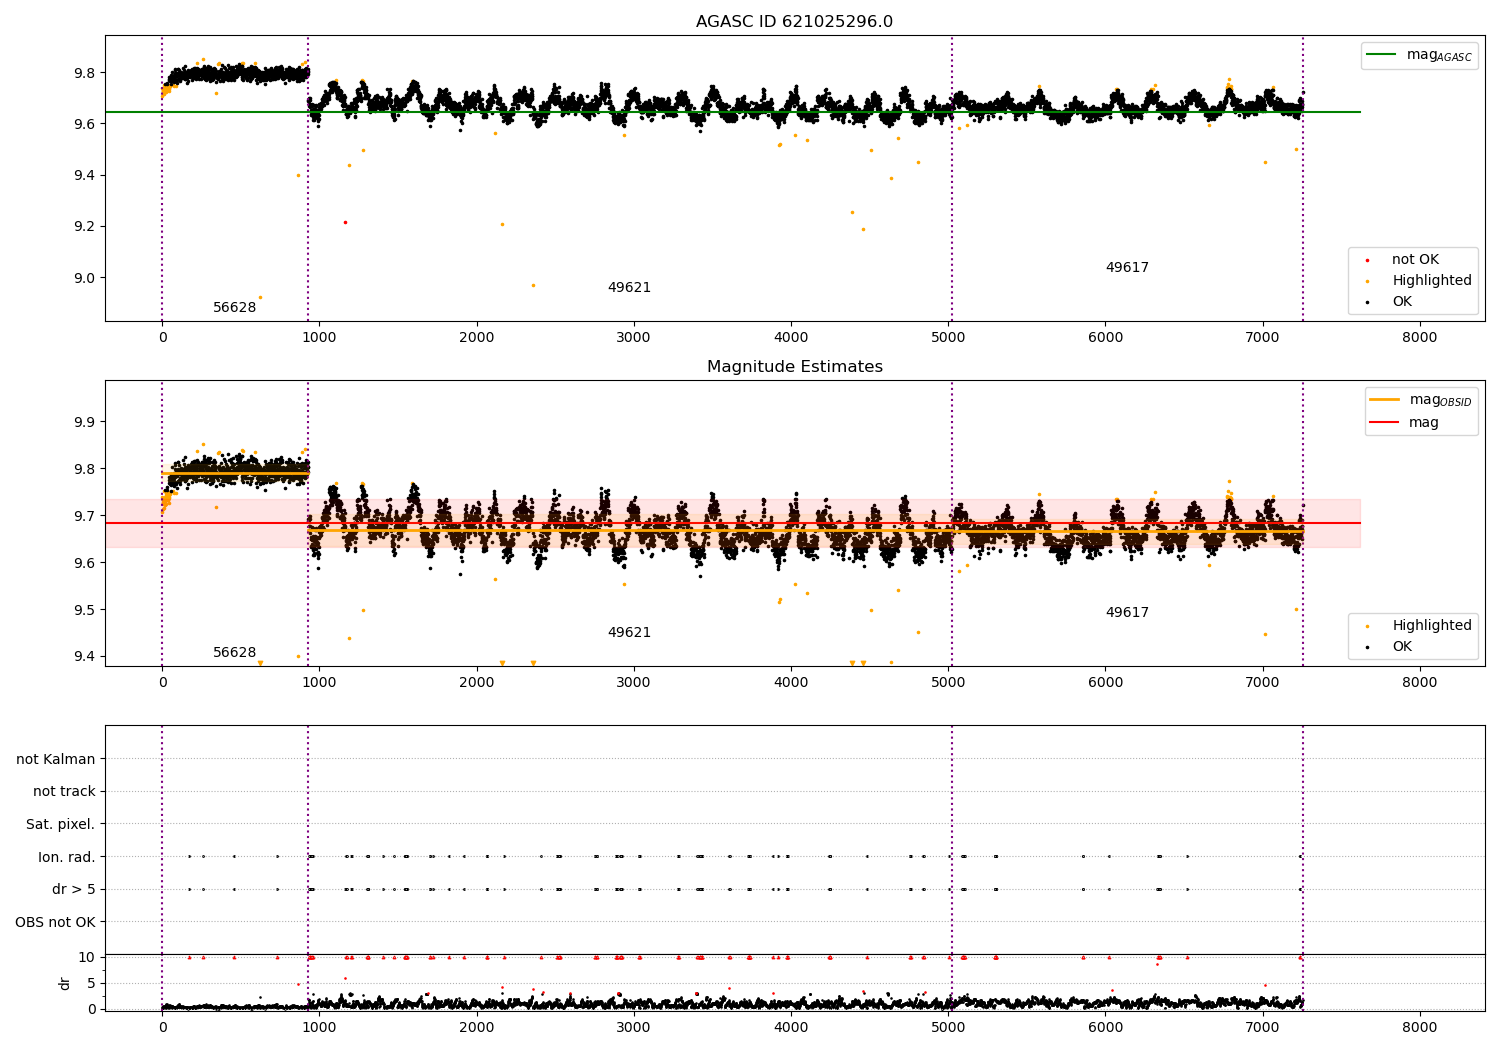Click the 56628 annotation in Magnitude Estimates plot
The height and width of the screenshot is (1050, 1500).
point(235,653)
